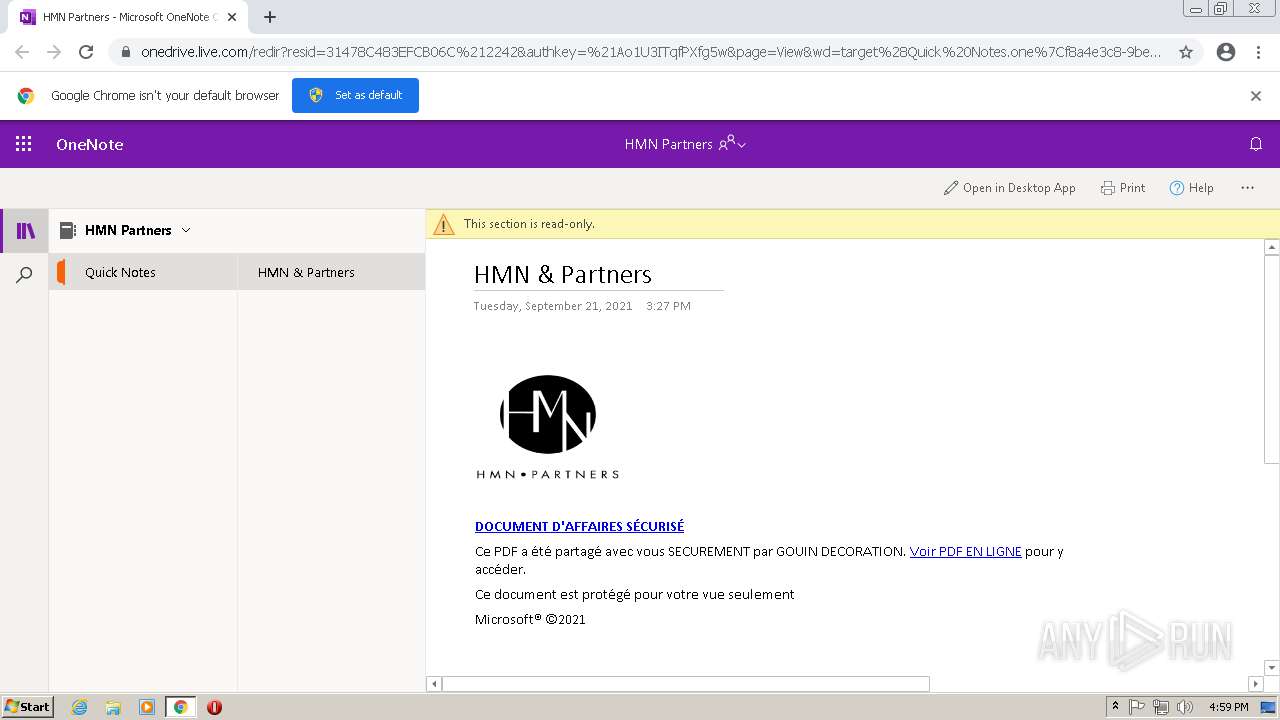Click the page title HMN & Partners

pyautogui.click(x=563, y=274)
